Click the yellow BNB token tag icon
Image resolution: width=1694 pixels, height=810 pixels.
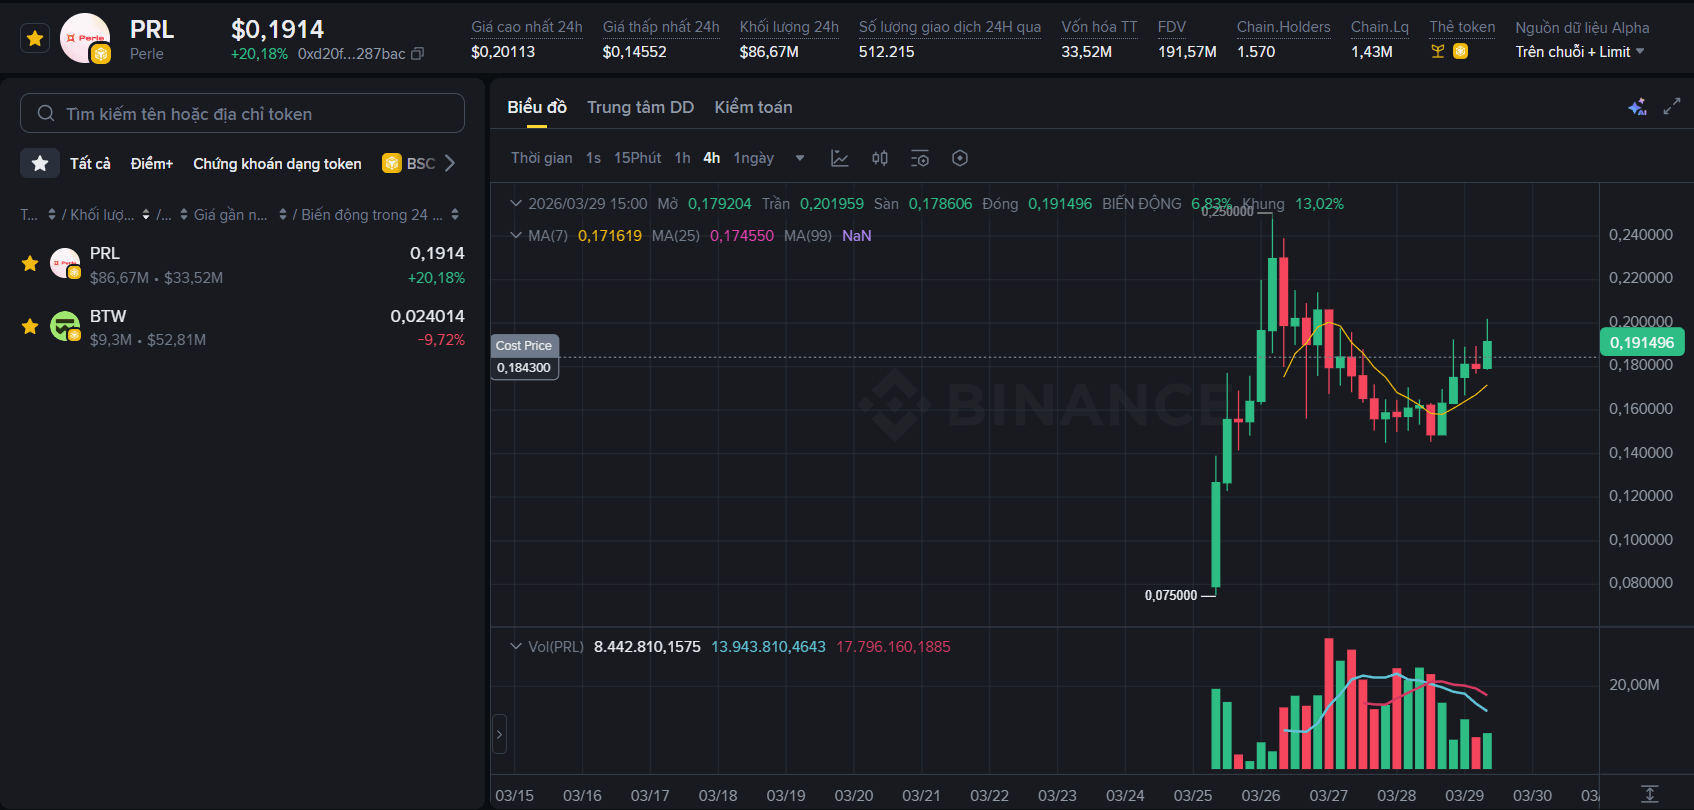[x=1460, y=51]
